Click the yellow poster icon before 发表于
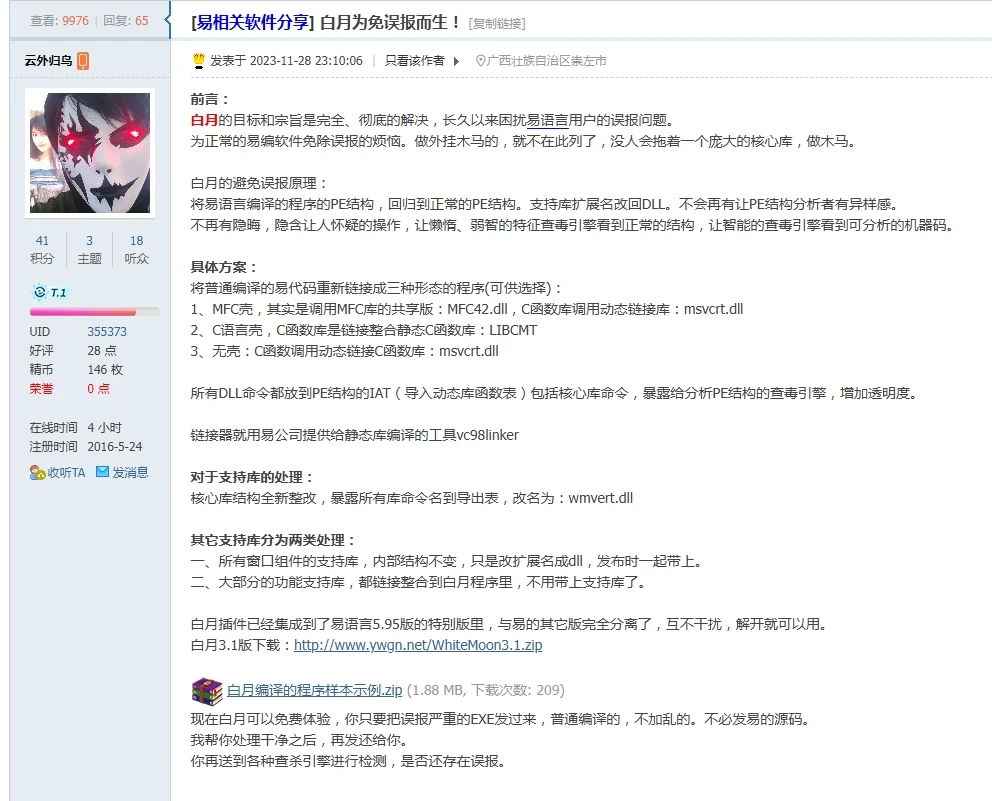 pyautogui.click(x=198, y=61)
